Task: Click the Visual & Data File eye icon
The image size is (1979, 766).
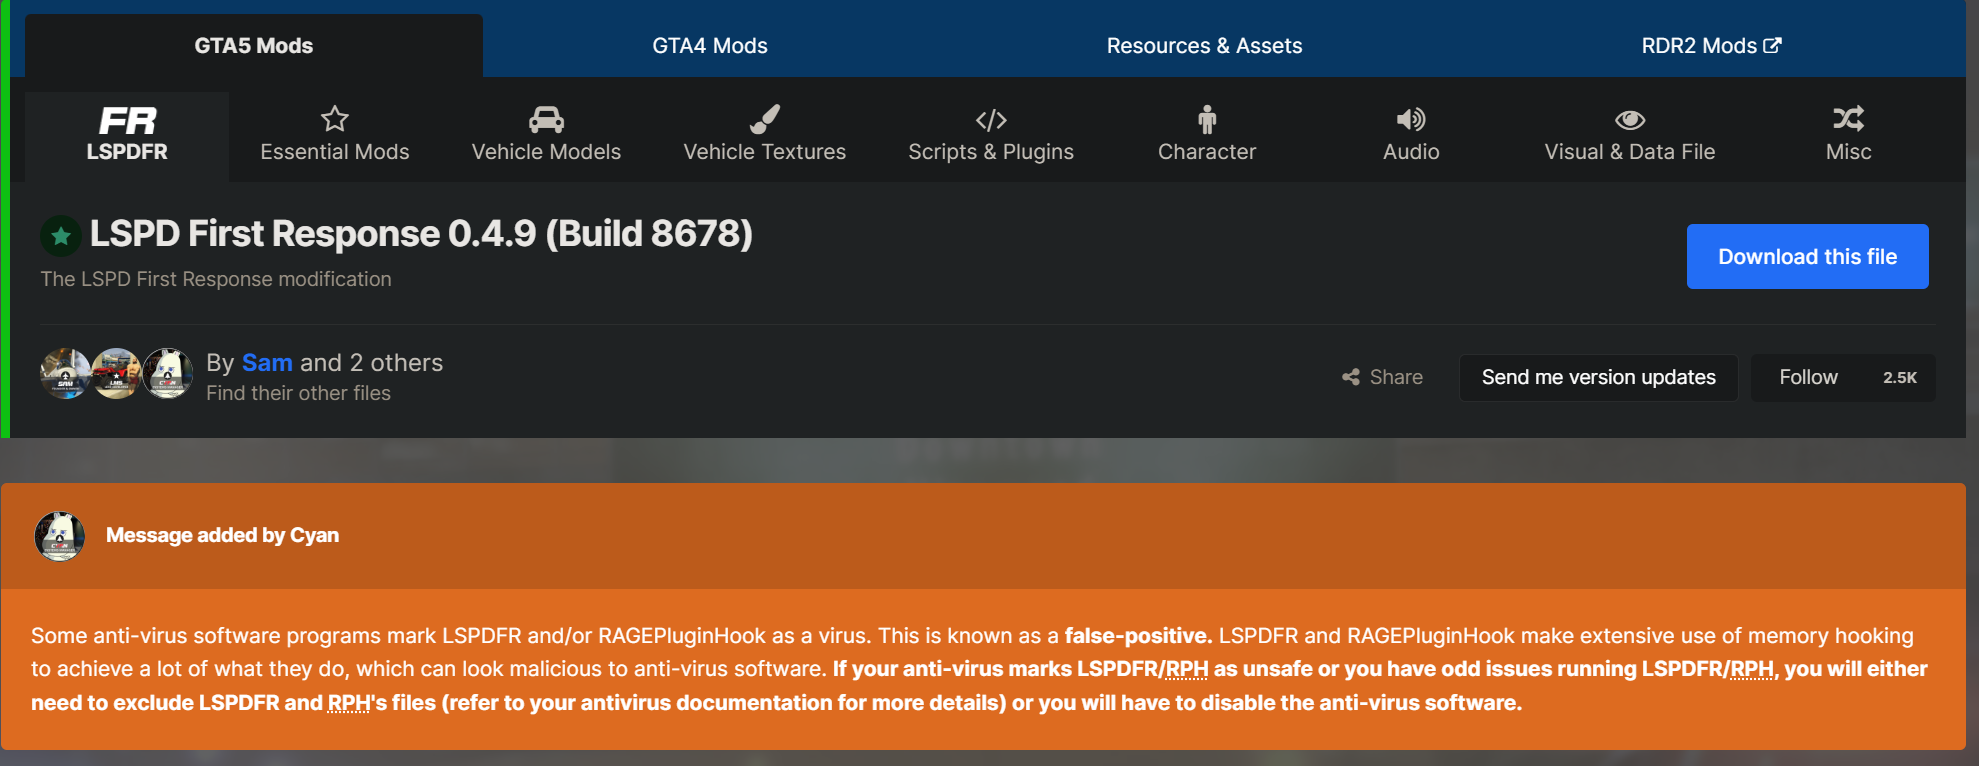Action: point(1630,120)
